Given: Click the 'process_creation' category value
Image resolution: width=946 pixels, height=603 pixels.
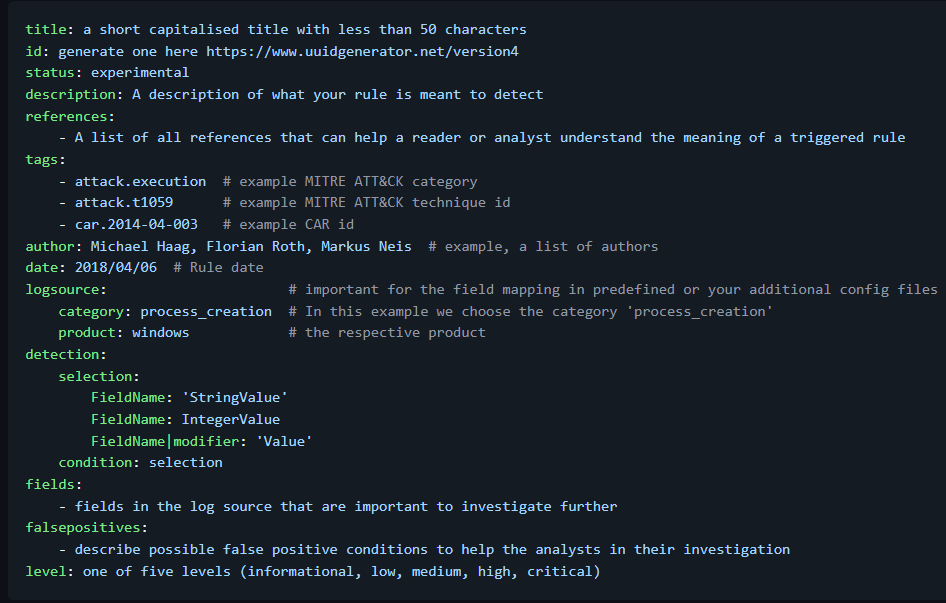Looking at the screenshot, I should click(206, 311).
